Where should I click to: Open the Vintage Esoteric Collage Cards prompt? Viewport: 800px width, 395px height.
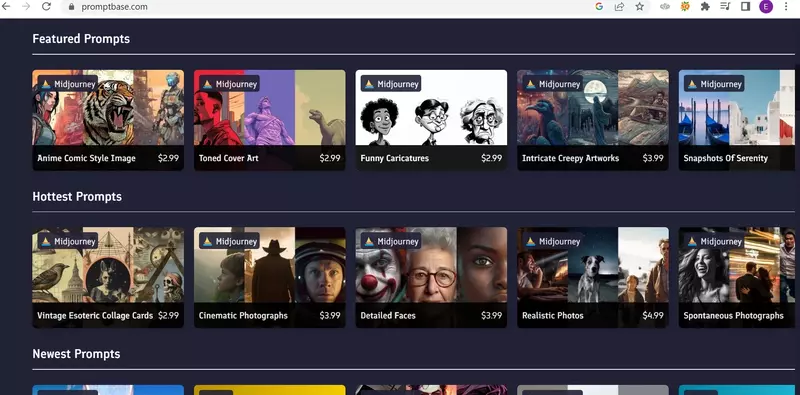(108, 277)
